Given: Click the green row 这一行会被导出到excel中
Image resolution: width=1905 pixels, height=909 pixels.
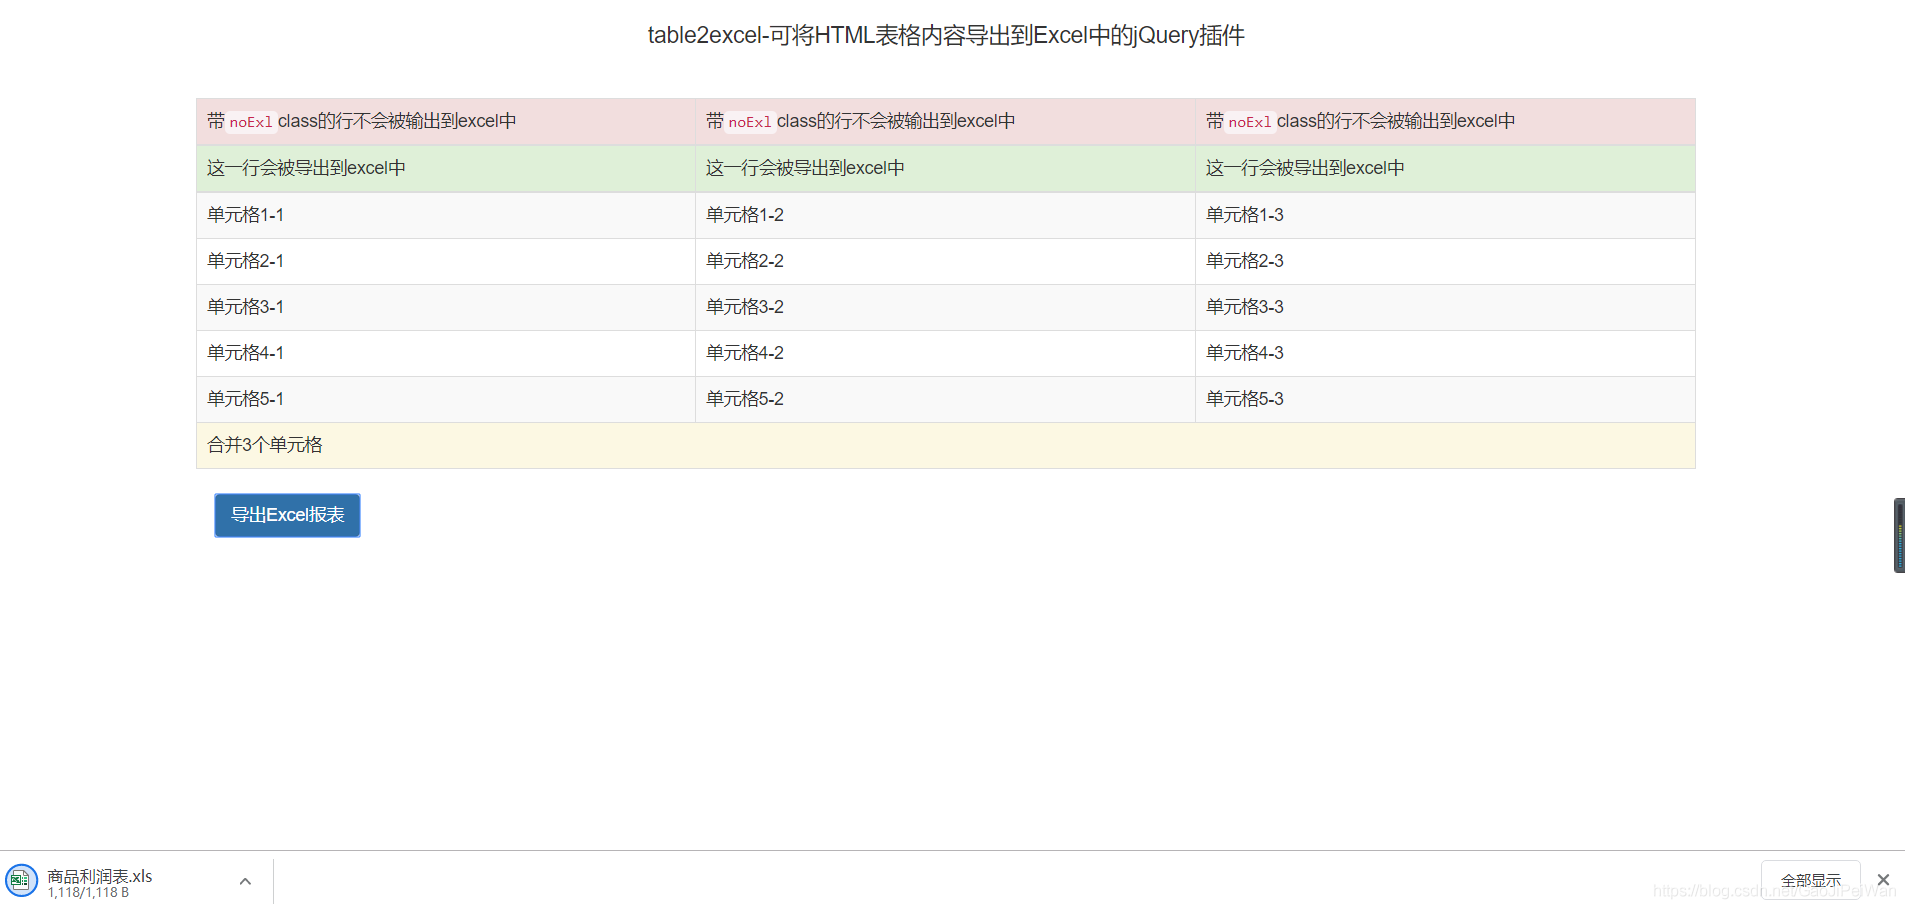Looking at the screenshot, I should coord(306,168).
